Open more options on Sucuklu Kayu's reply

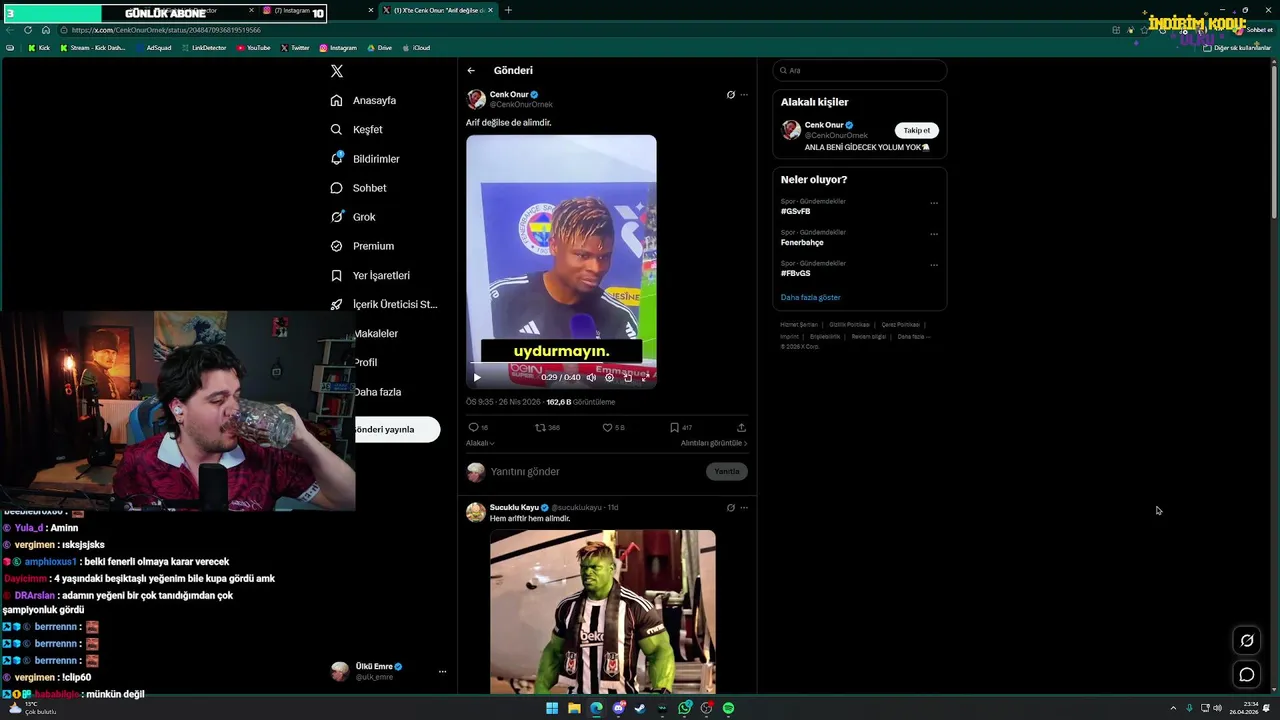click(744, 508)
